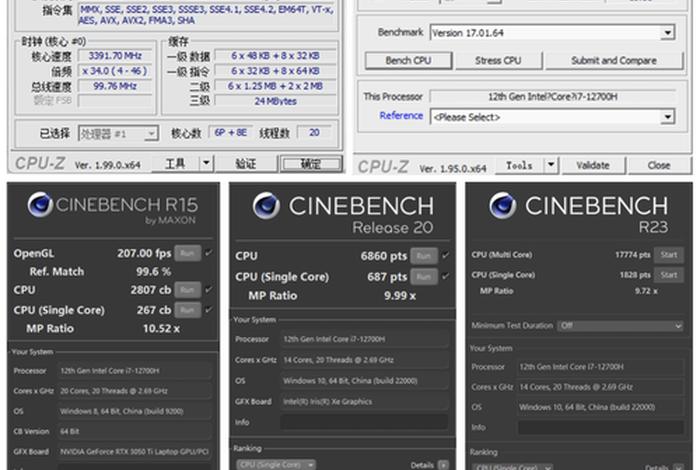Screen dimensions: 700x470
Task: Run the CPU test in Cinebench R15
Action: (x=188, y=290)
